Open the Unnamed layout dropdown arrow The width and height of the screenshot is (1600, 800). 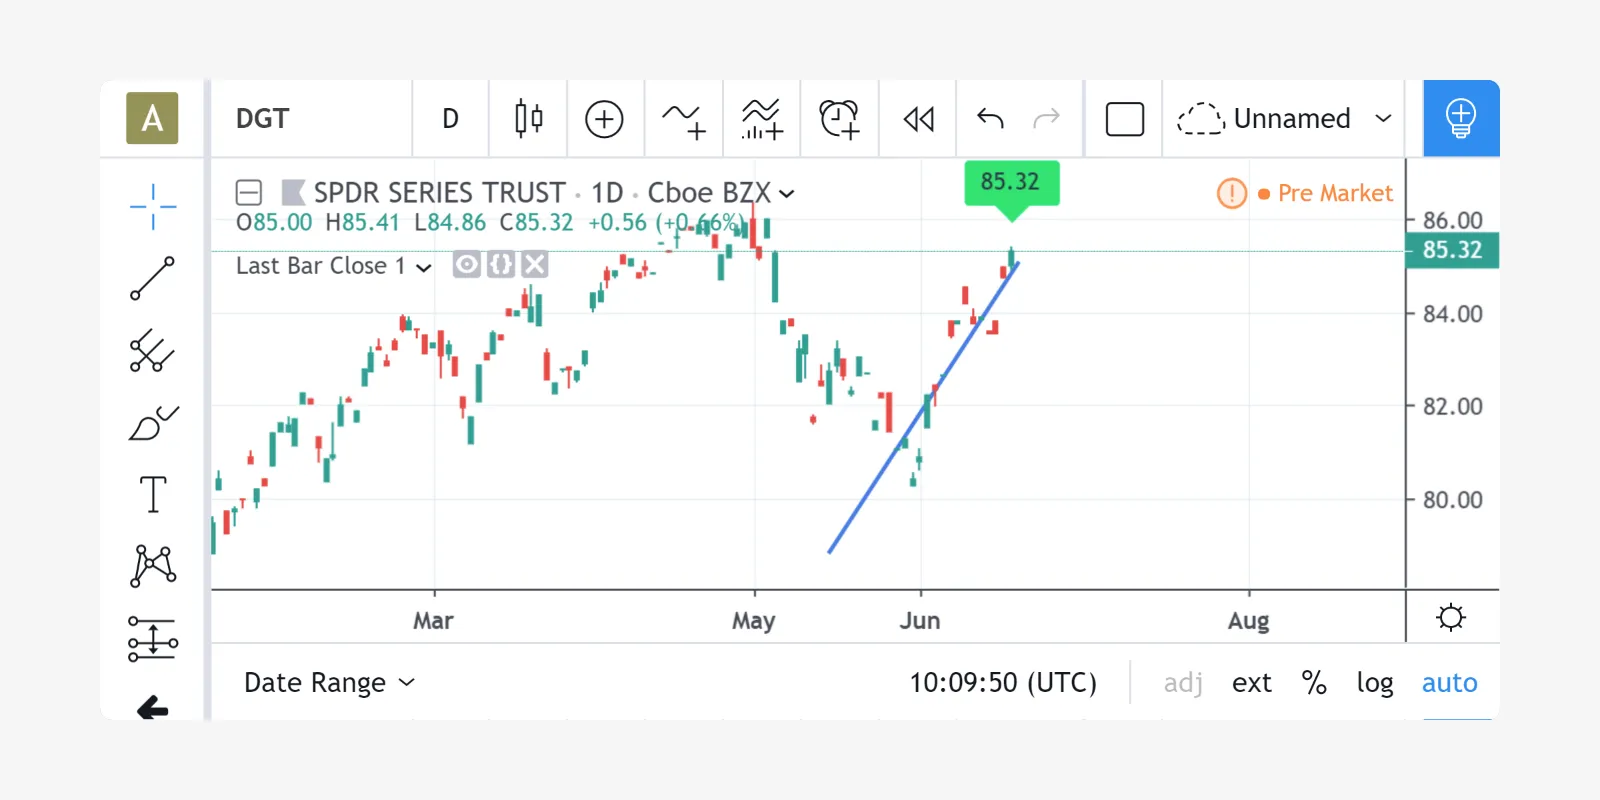pos(1383,118)
